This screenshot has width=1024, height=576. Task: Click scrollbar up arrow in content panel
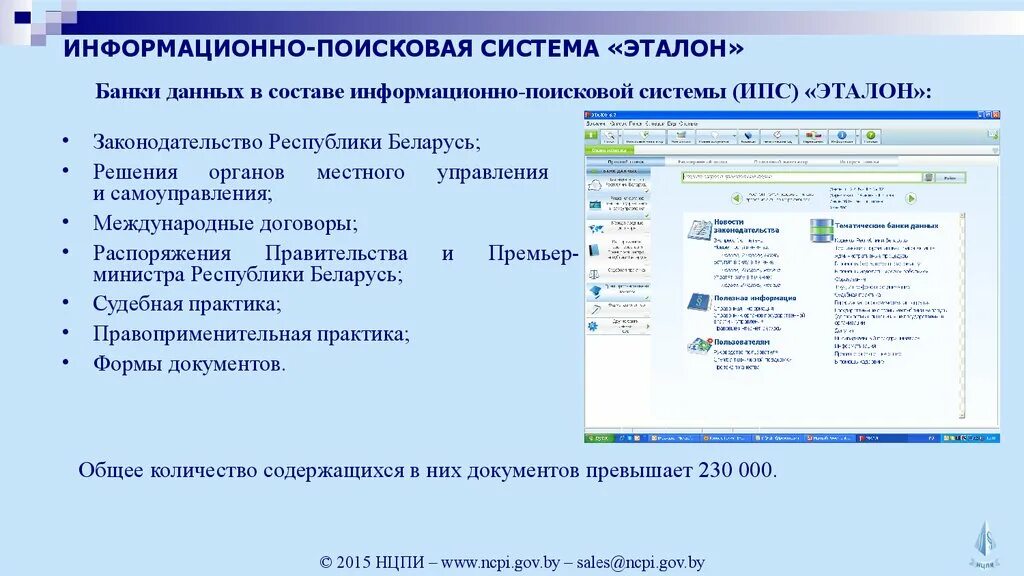[962, 215]
